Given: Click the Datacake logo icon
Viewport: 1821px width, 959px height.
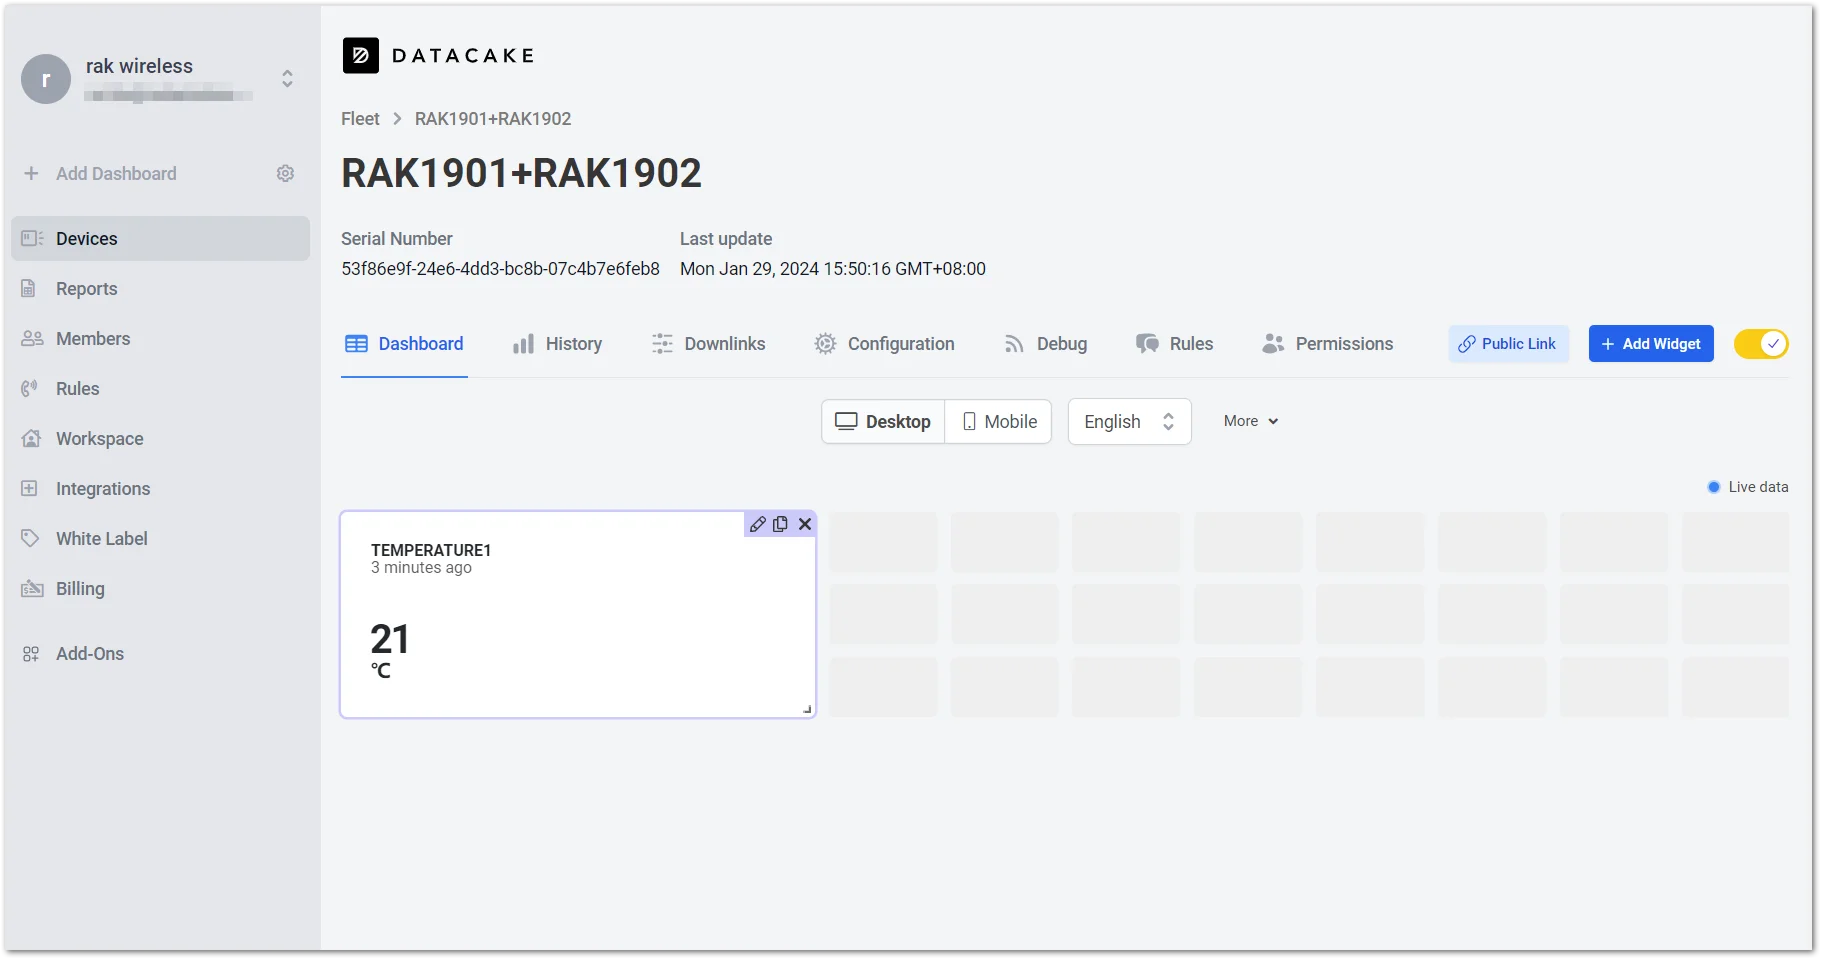Looking at the screenshot, I should [x=361, y=56].
